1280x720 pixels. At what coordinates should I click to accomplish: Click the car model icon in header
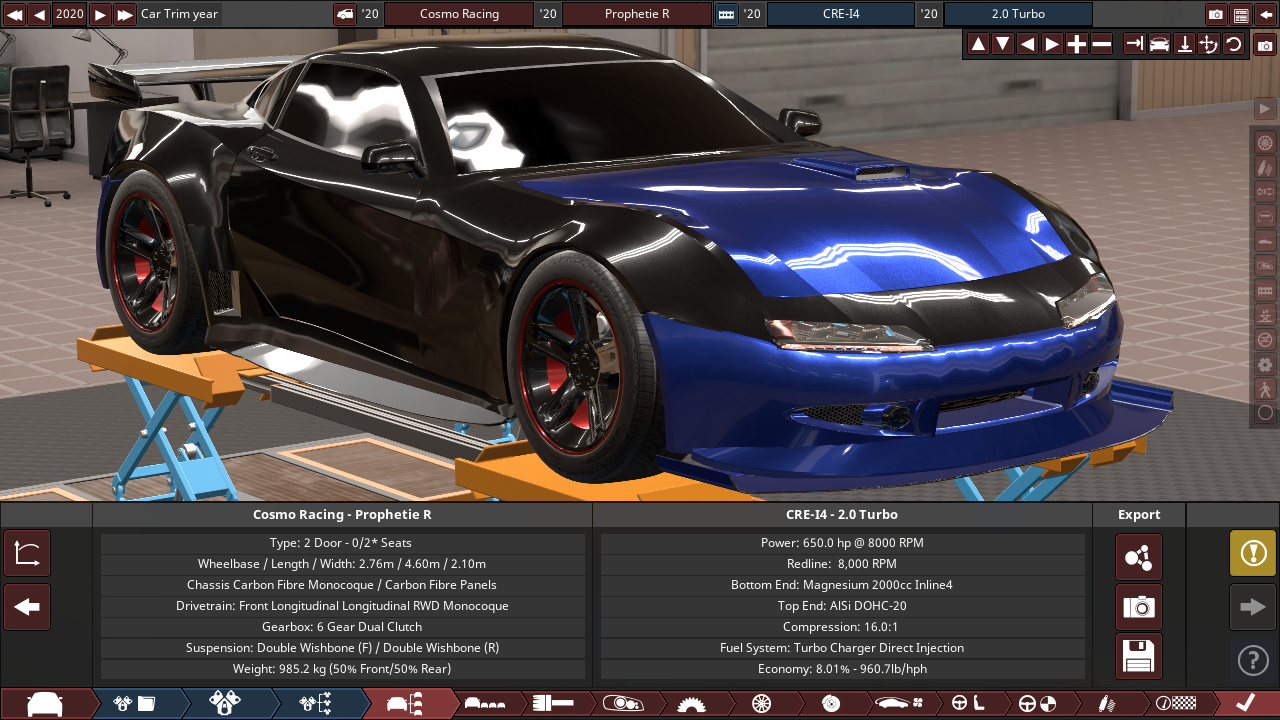click(345, 14)
